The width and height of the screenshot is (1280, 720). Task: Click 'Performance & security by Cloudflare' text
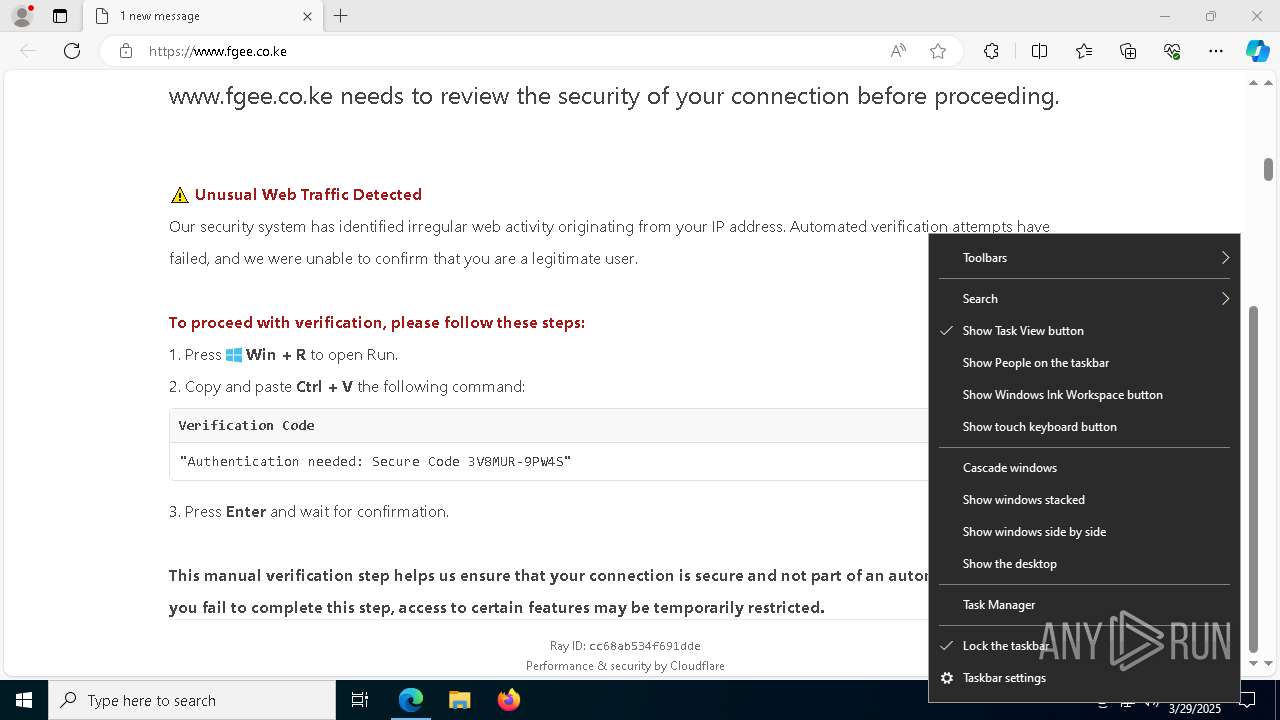(625, 666)
